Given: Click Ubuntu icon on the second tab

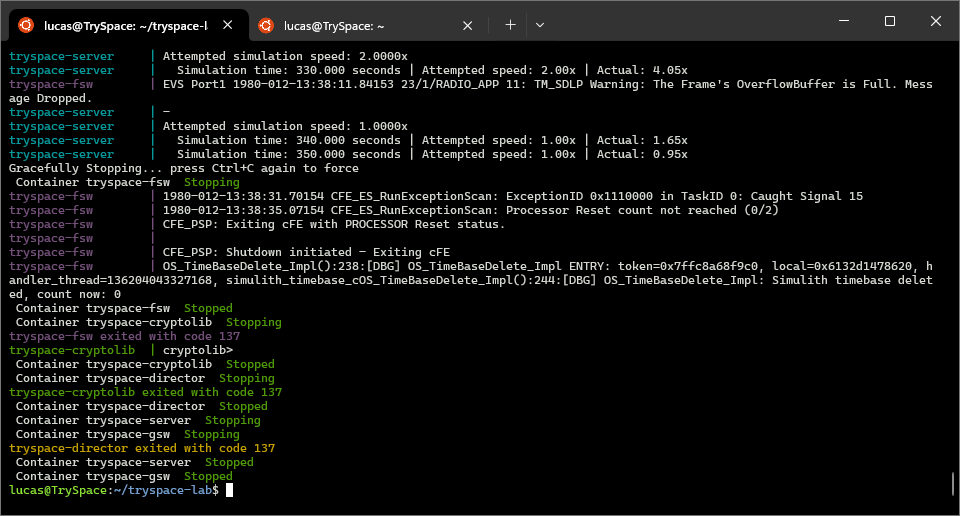Looking at the screenshot, I should 266,25.
